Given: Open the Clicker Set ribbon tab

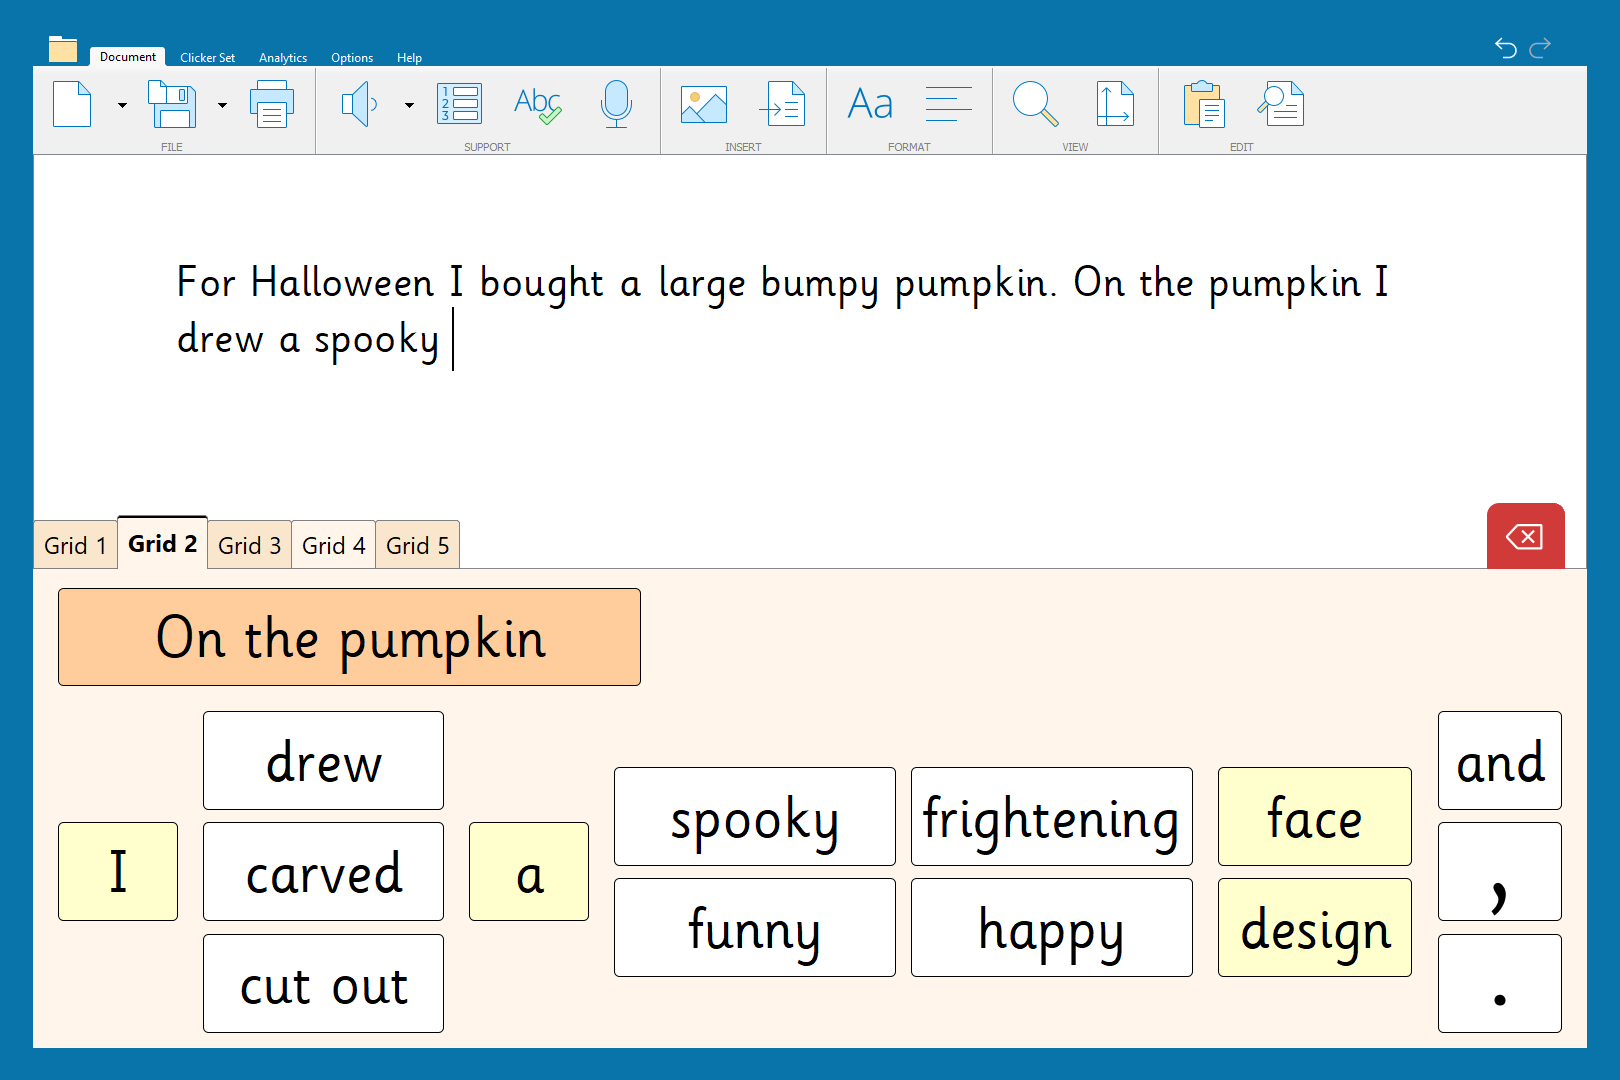Looking at the screenshot, I should pos(207,58).
